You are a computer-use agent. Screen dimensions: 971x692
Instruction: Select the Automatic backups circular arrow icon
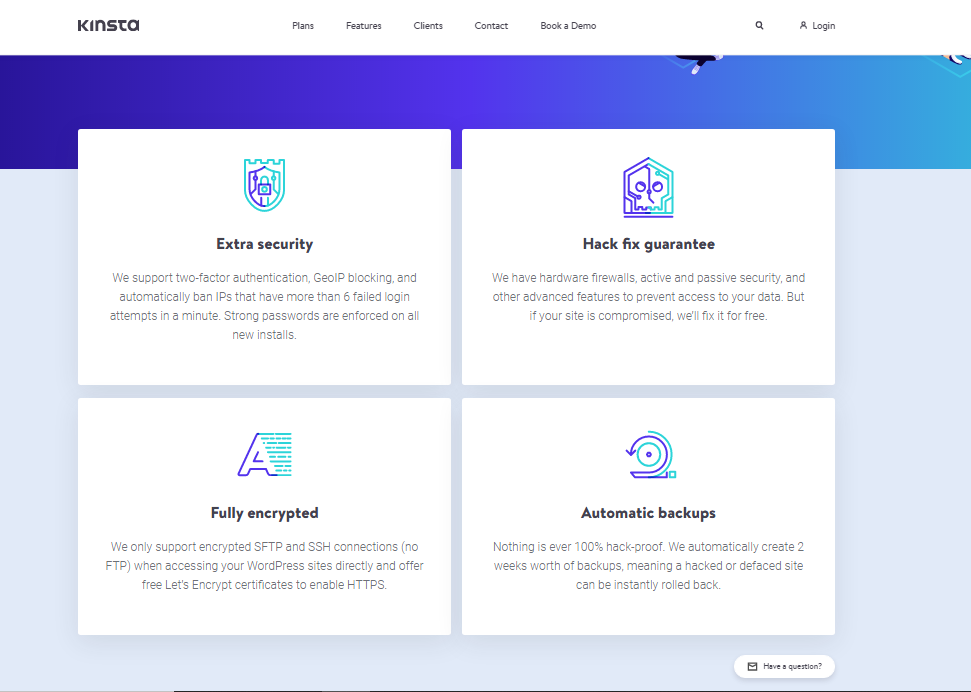click(648, 454)
